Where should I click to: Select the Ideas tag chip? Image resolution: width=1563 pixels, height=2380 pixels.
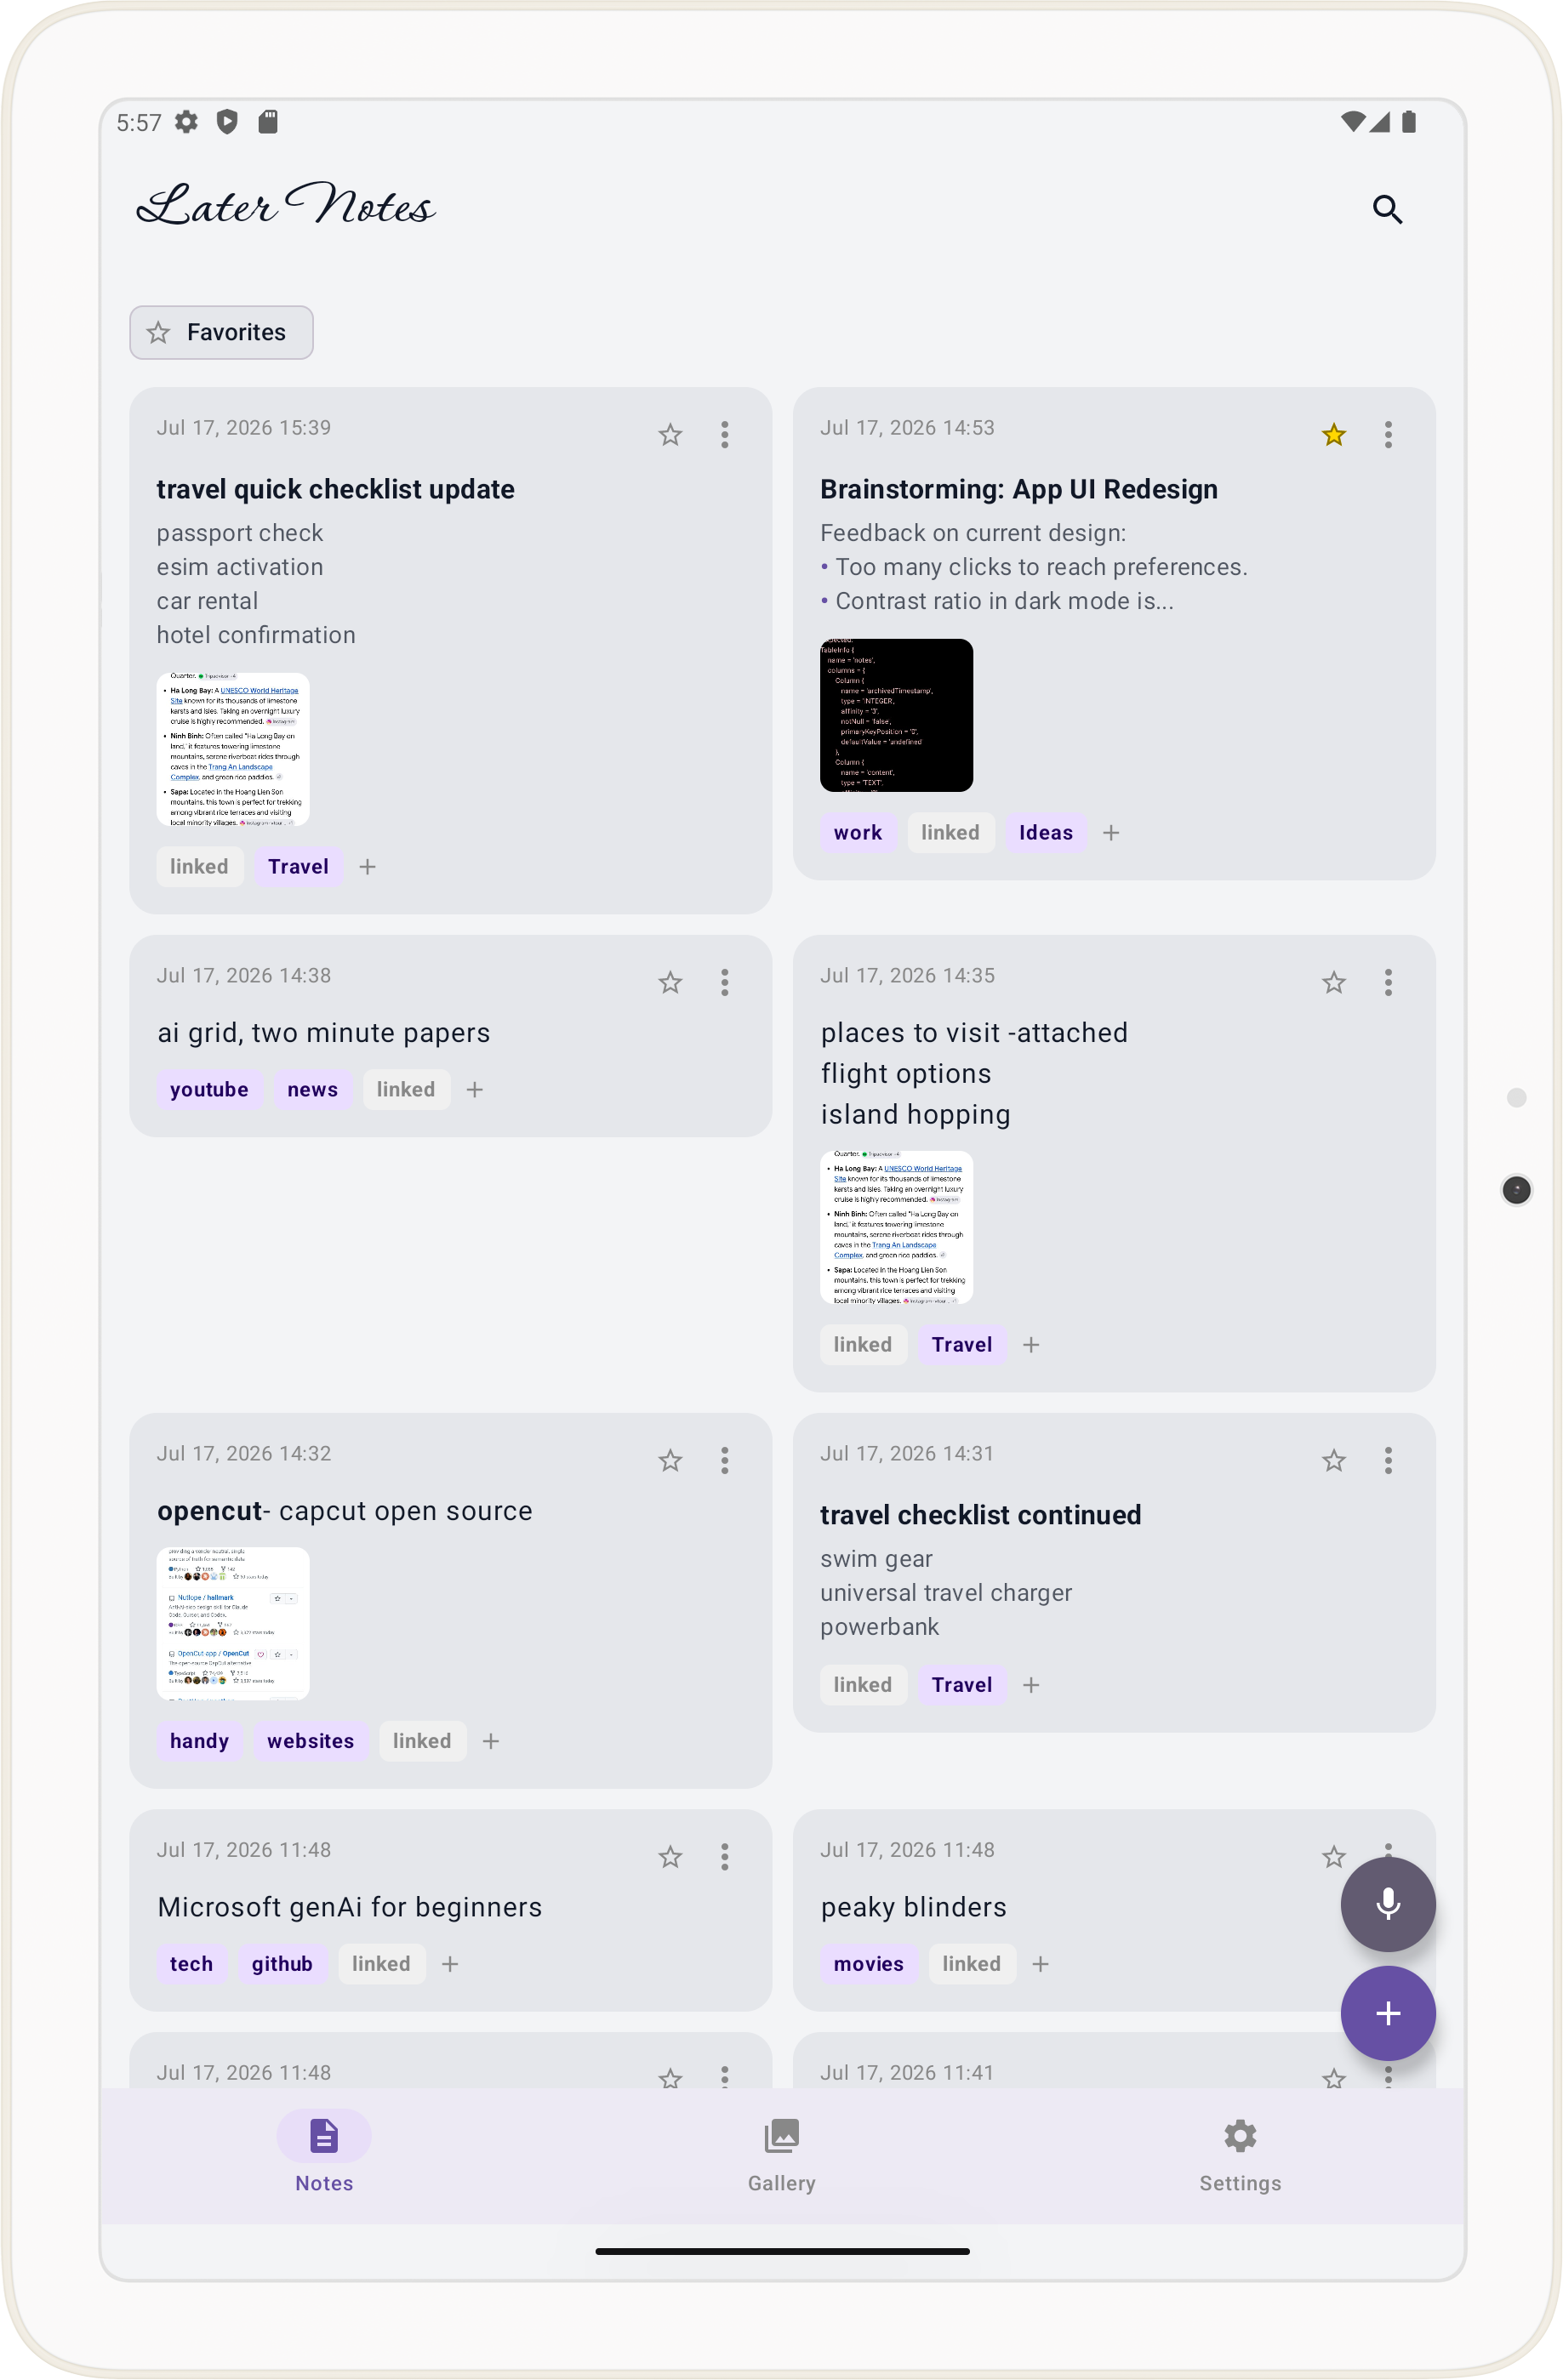1046,832
